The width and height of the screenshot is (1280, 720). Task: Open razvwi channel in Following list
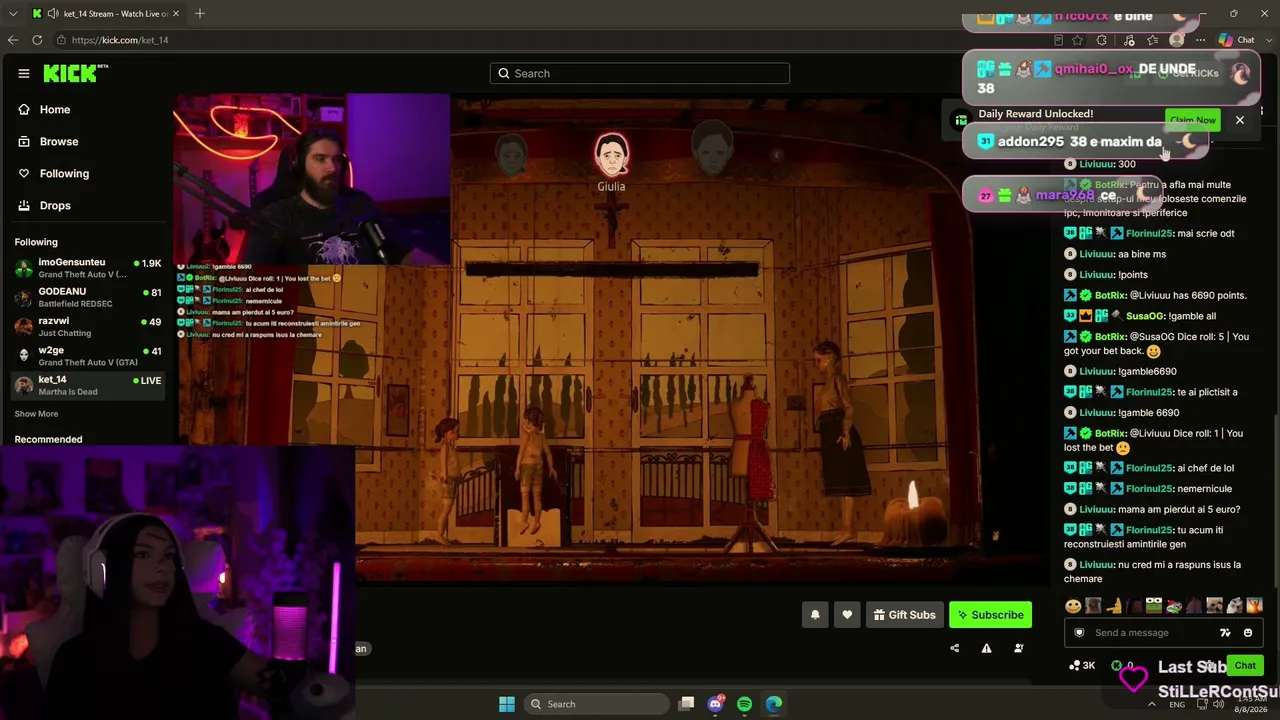point(88,327)
